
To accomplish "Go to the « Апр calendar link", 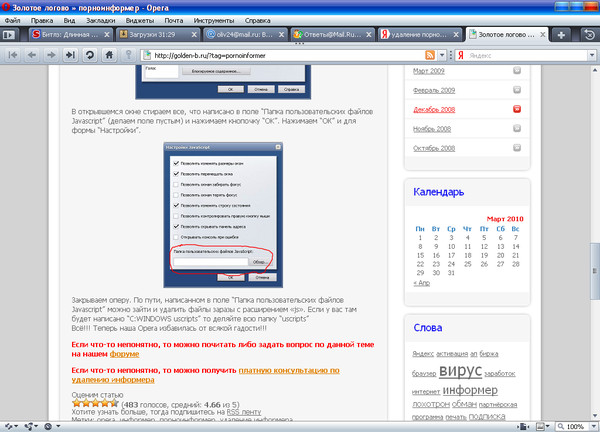I will point(421,283).
